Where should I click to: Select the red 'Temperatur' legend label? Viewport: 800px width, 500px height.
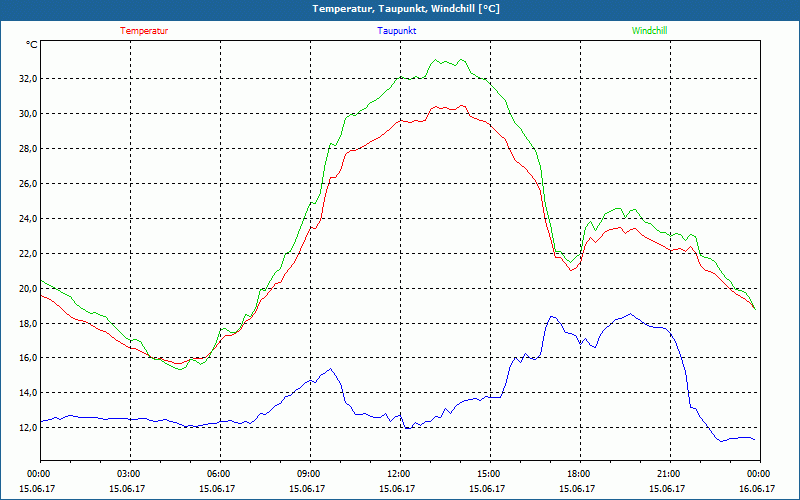pyautogui.click(x=144, y=31)
